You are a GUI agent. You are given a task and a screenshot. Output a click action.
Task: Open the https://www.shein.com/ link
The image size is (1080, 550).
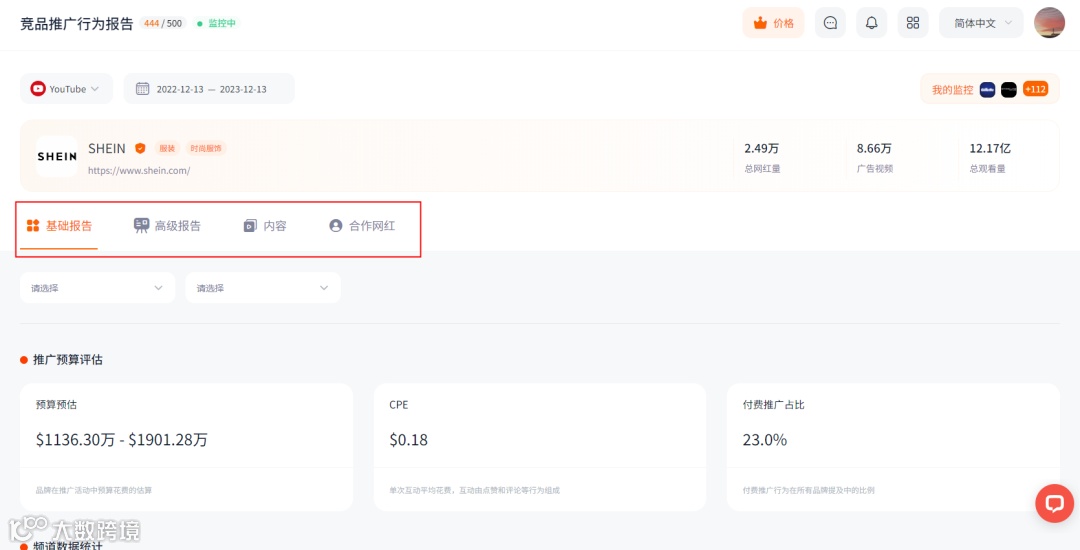[x=139, y=170]
